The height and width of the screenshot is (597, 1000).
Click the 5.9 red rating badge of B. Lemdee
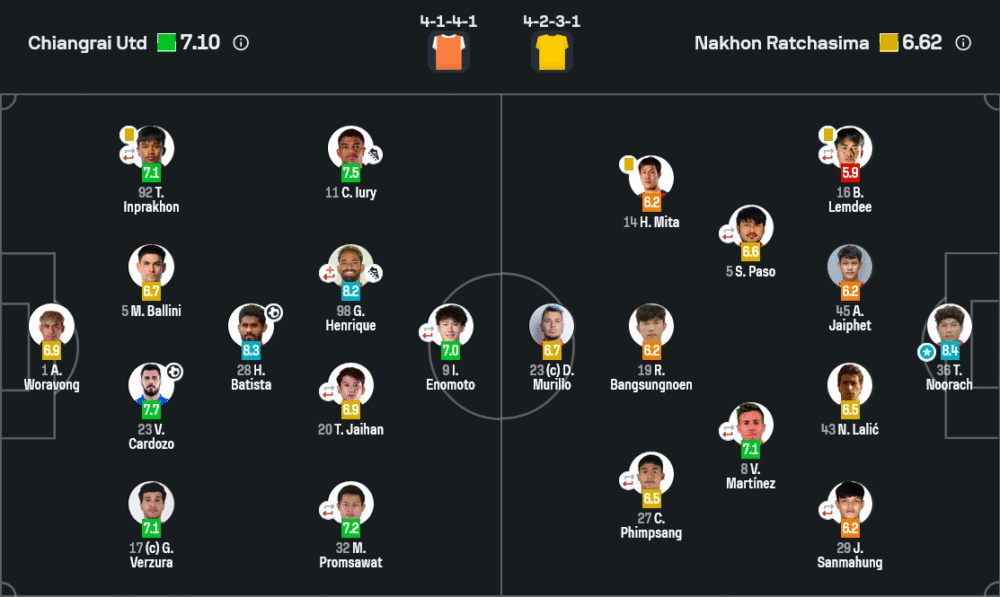click(x=850, y=172)
